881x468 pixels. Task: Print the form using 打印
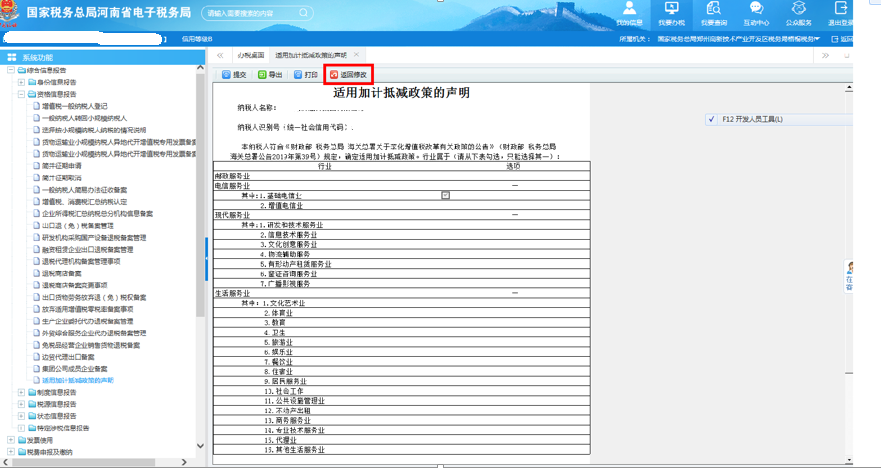(306, 75)
